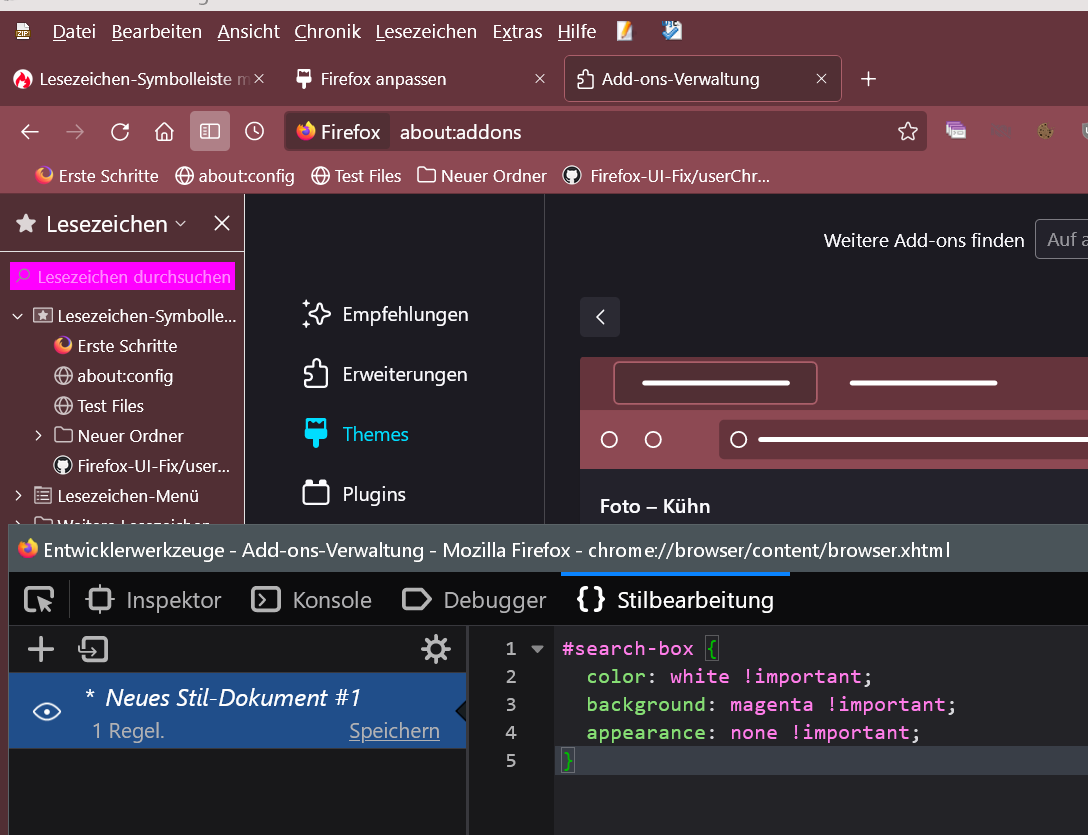Collapse the Lesezeichen-Symbolleiste tree node
Viewport: 1088px width, 835px height.
(17, 316)
